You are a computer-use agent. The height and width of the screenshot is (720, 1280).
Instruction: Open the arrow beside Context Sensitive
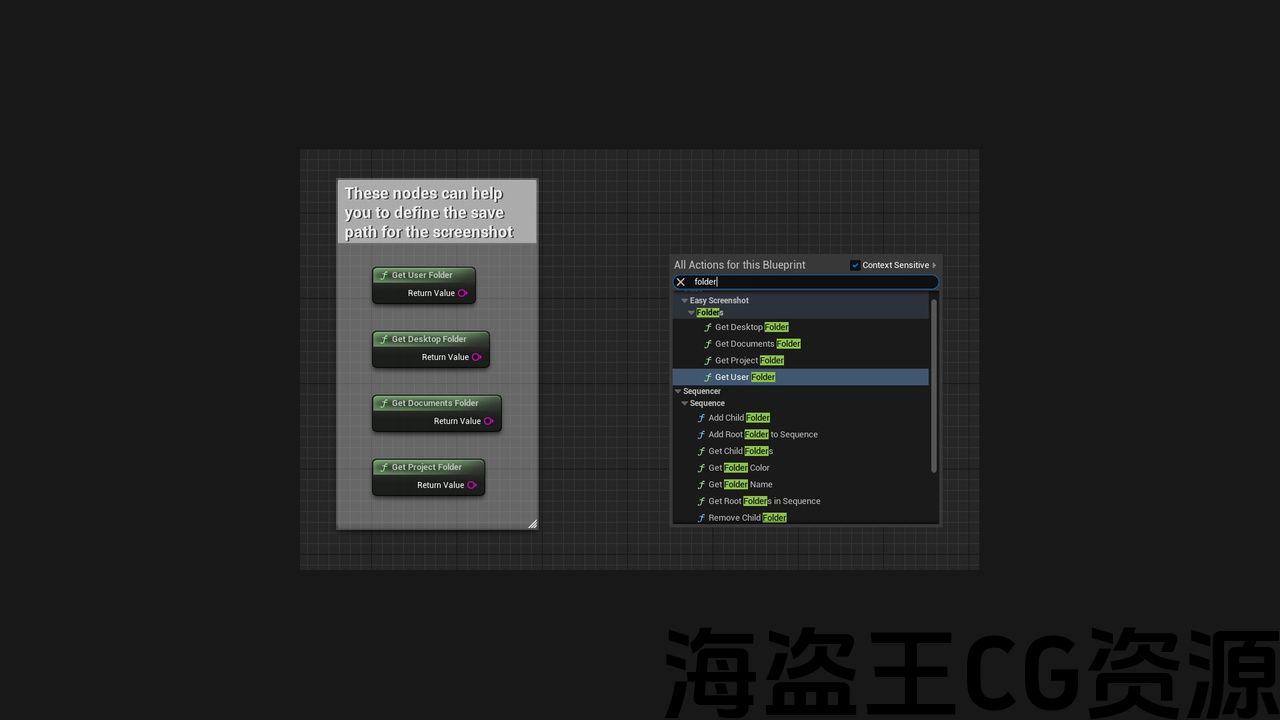[x=934, y=265]
